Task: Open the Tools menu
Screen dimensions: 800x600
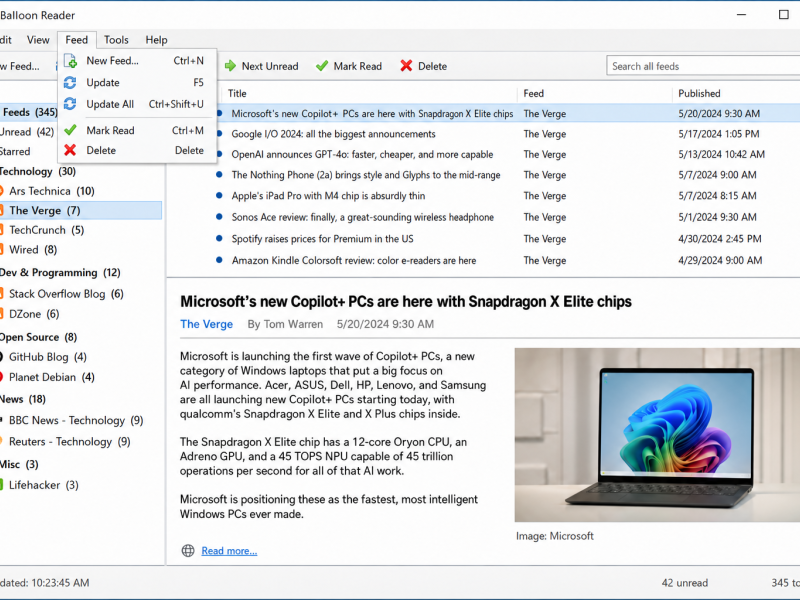Action: coord(116,40)
